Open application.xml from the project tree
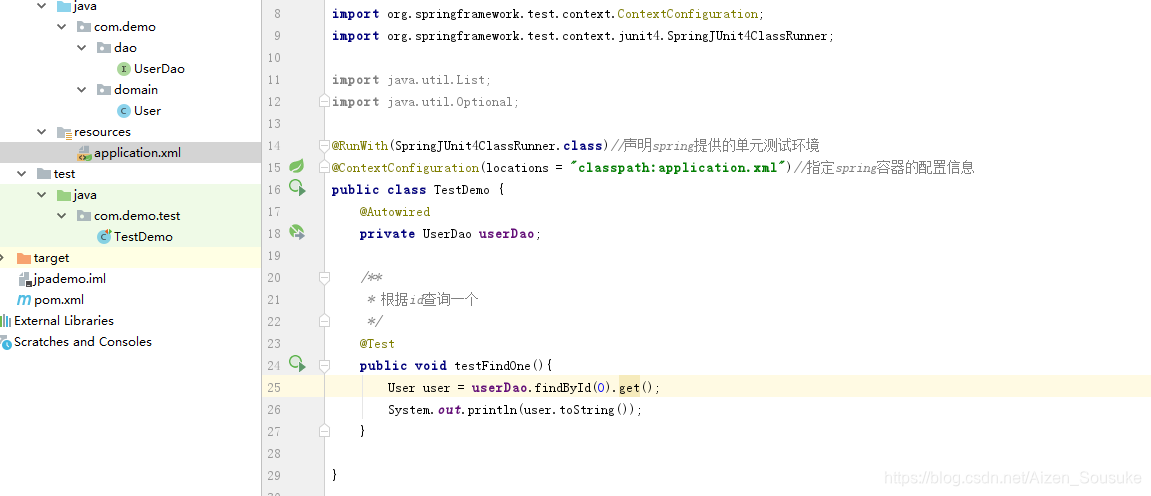This screenshot has width=1151, height=496. tap(137, 153)
